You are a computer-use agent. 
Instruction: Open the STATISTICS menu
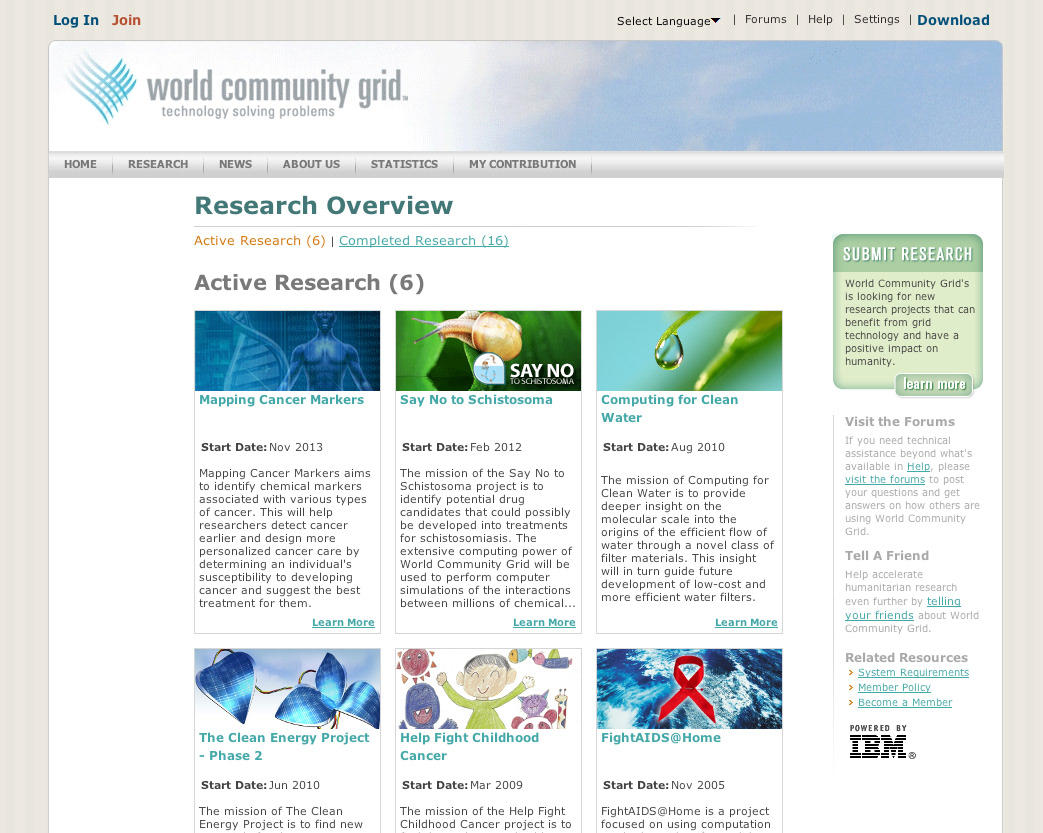coord(404,164)
